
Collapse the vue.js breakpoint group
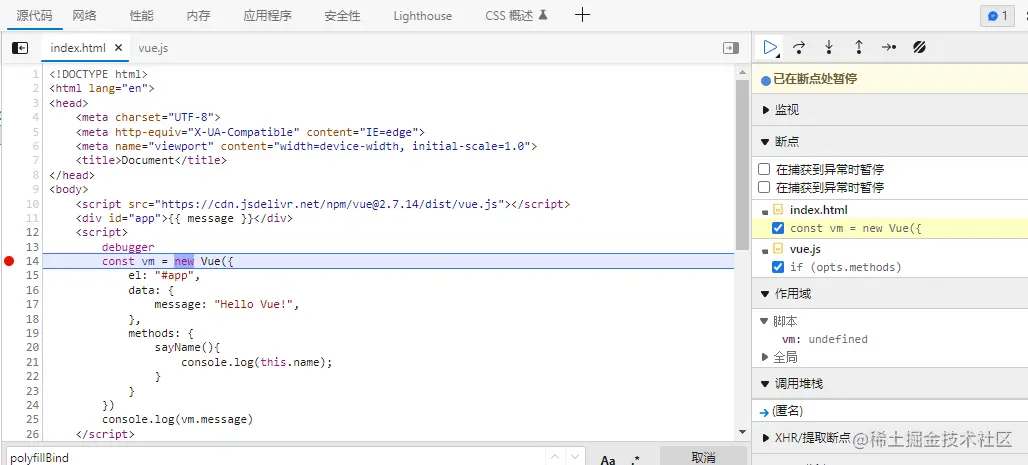764,251
